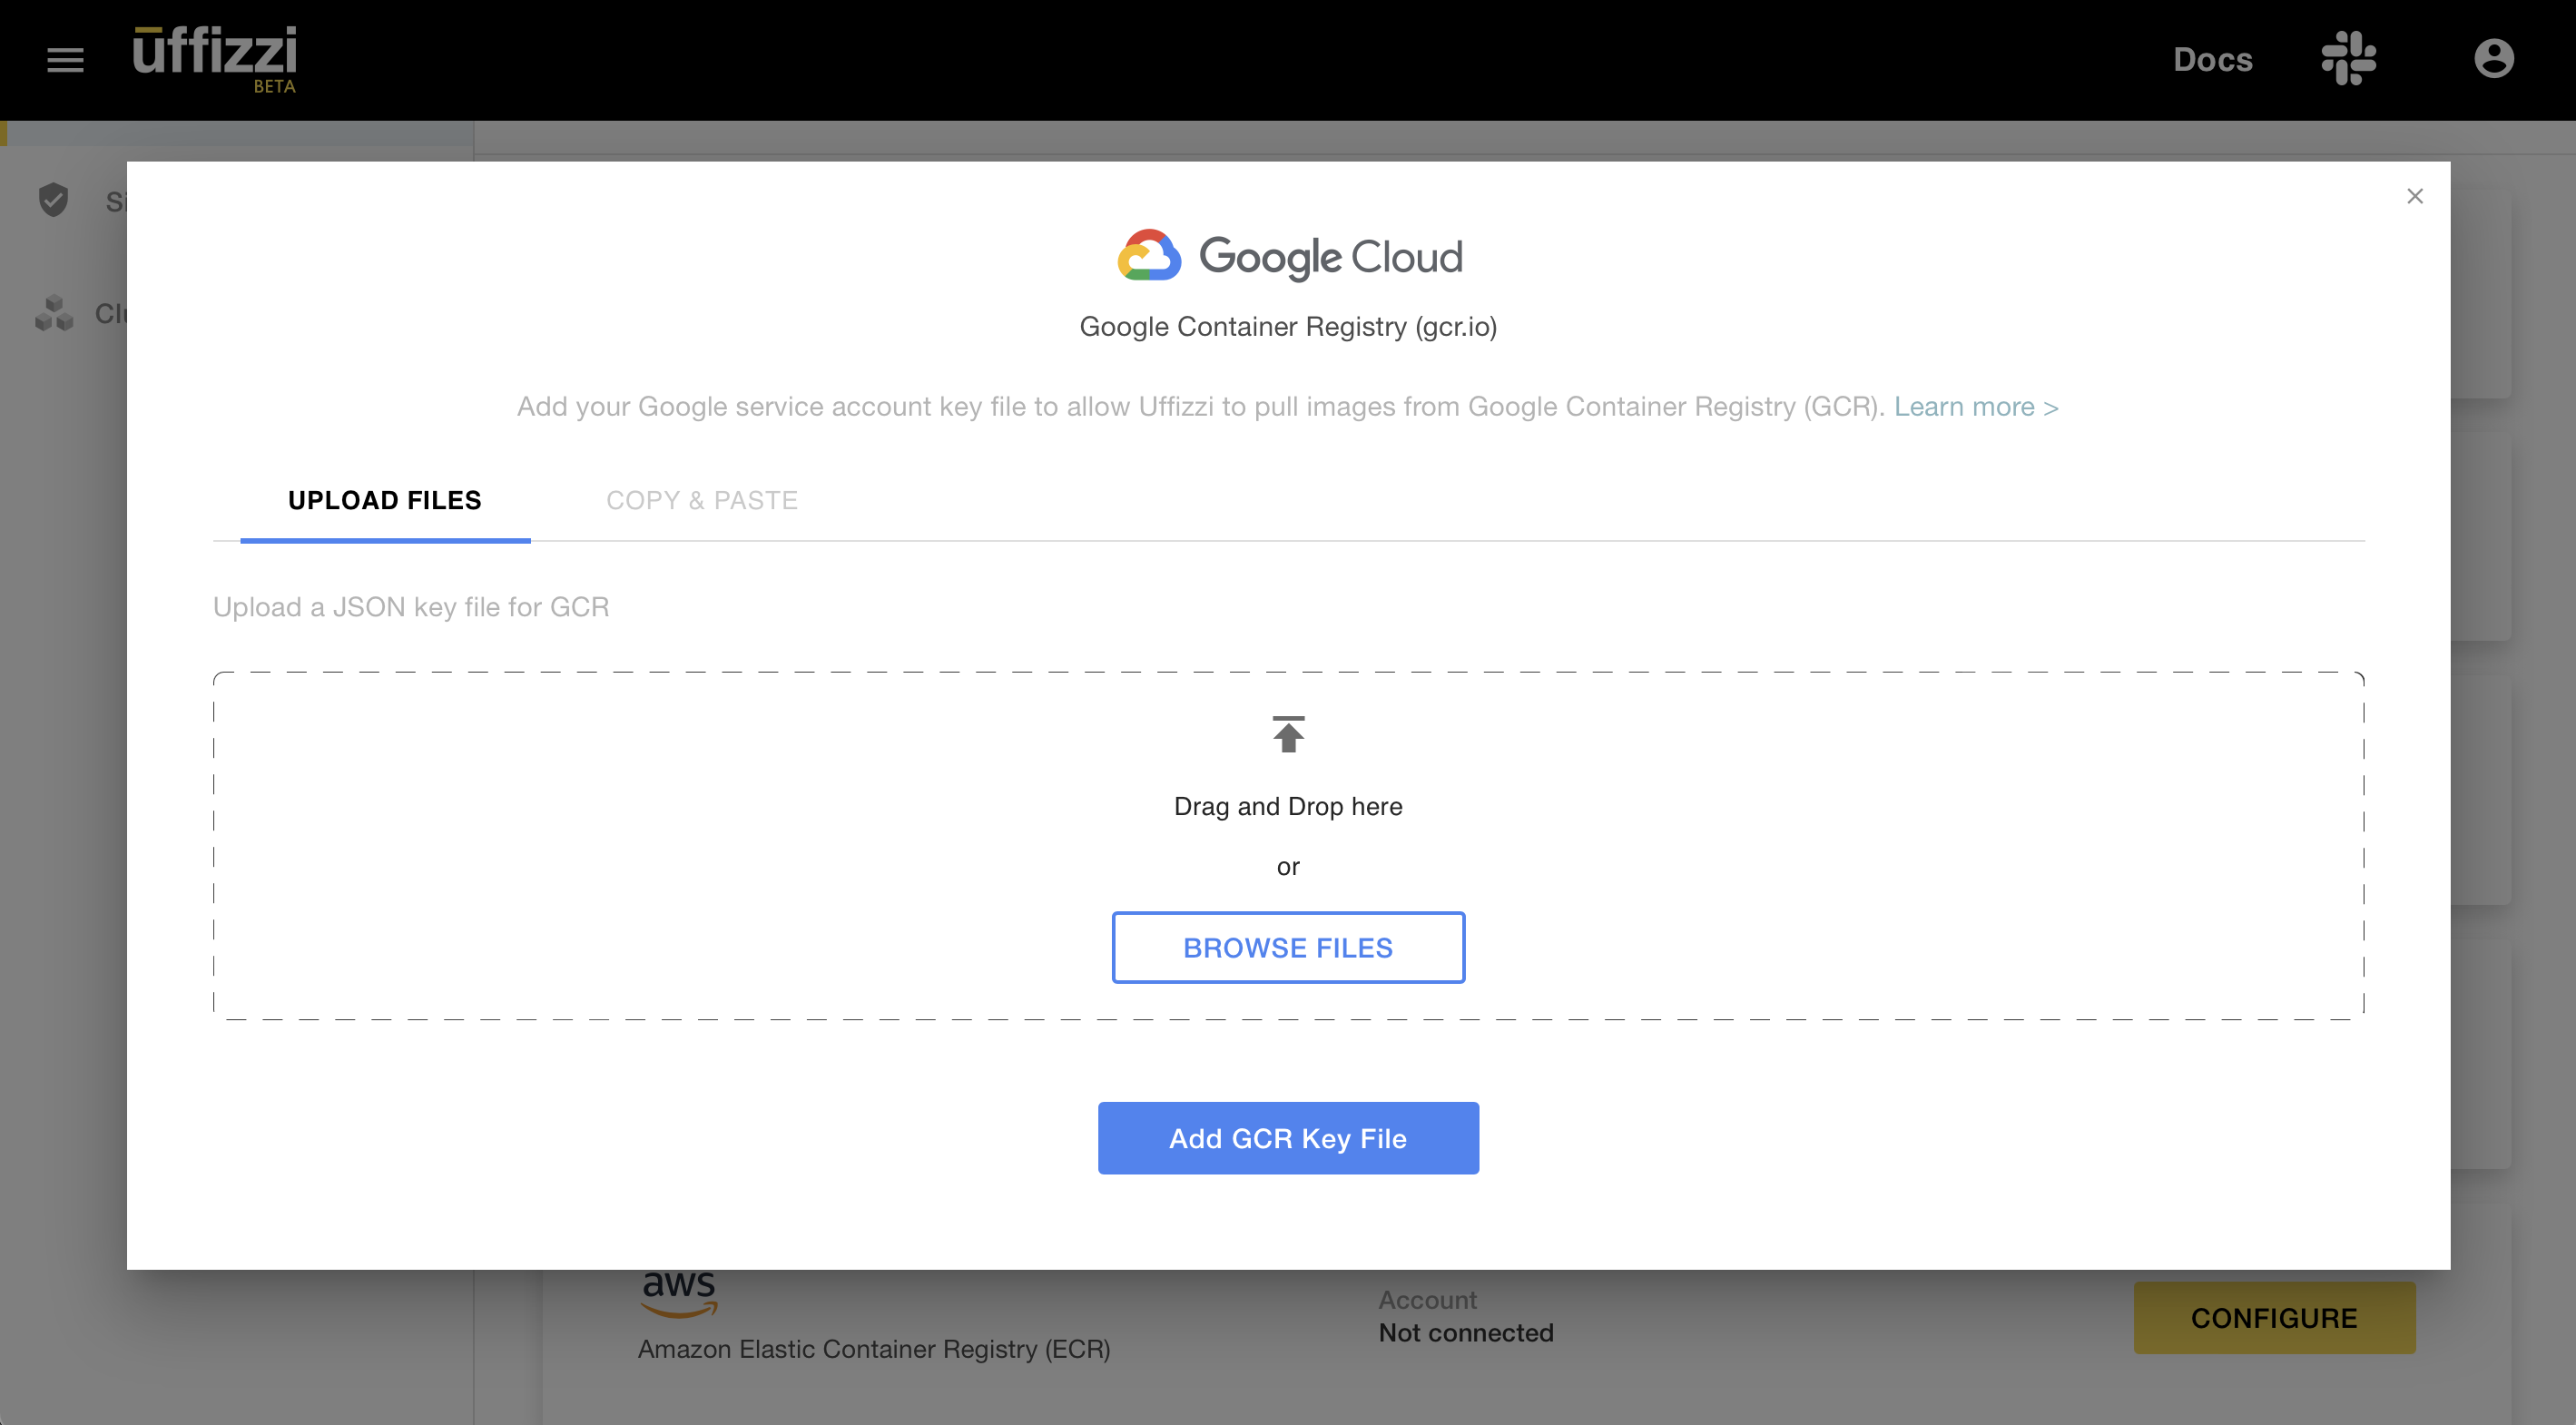Close the Google Cloud dialog
Image resolution: width=2576 pixels, height=1425 pixels.
(x=2414, y=196)
